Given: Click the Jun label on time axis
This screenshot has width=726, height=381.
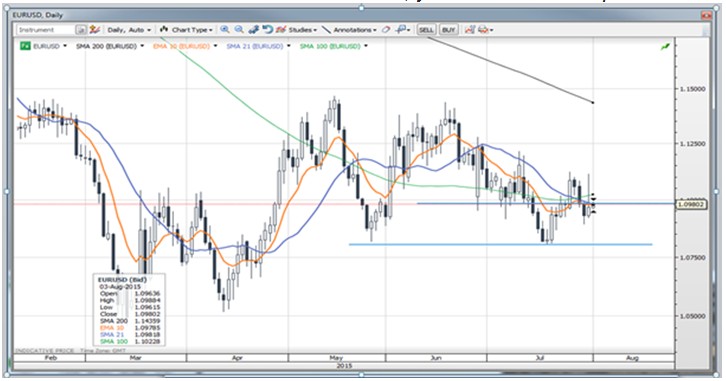Looking at the screenshot, I should [436, 357].
